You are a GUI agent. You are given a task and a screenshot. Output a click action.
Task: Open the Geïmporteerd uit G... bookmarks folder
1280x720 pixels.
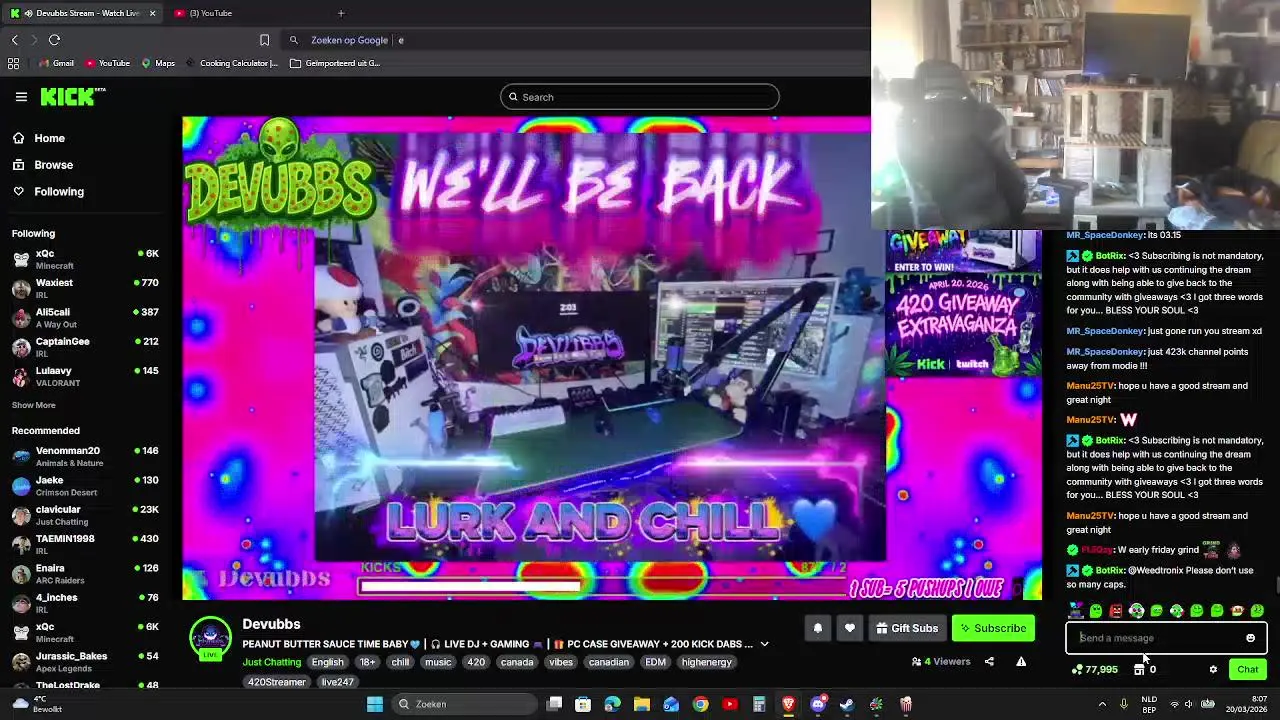click(x=335, y=63)
